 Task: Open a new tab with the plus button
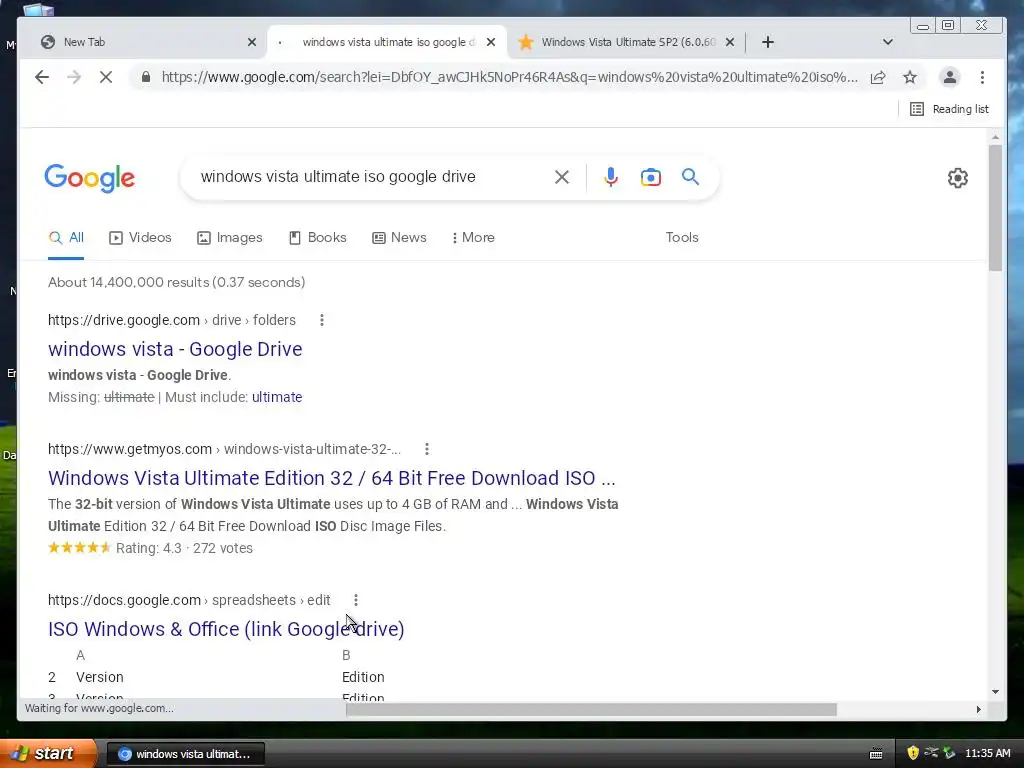(x=768, y=42)
